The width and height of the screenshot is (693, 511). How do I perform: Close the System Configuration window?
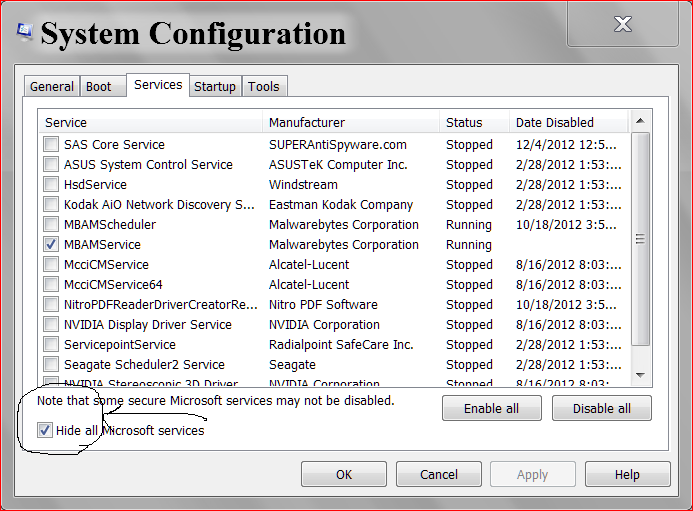623,24
